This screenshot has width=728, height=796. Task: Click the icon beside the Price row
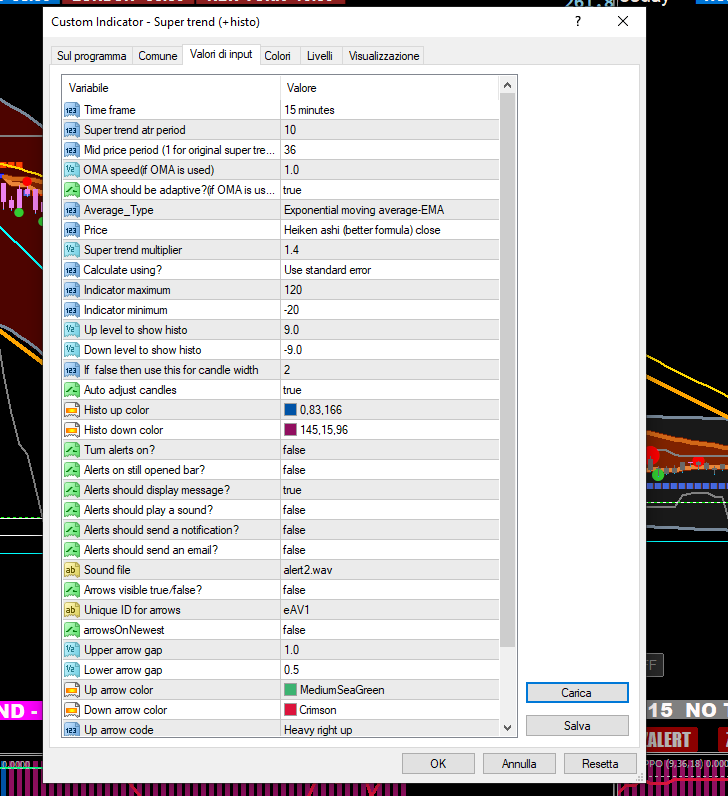(72, 230)
